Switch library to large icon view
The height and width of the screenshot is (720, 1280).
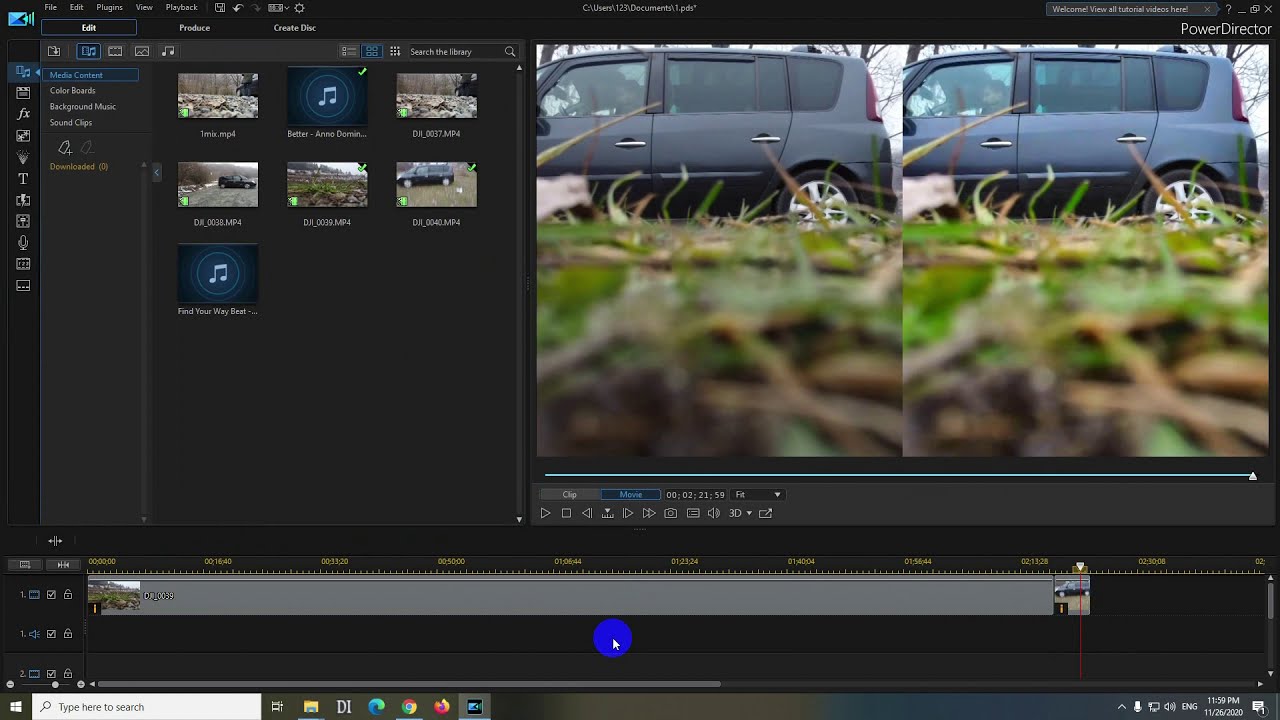coord(371,51)
